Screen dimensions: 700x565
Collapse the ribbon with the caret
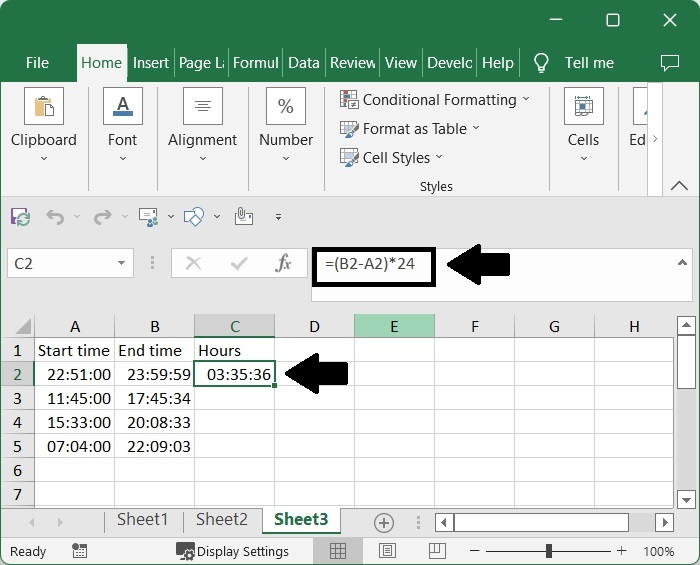(679, 185)
